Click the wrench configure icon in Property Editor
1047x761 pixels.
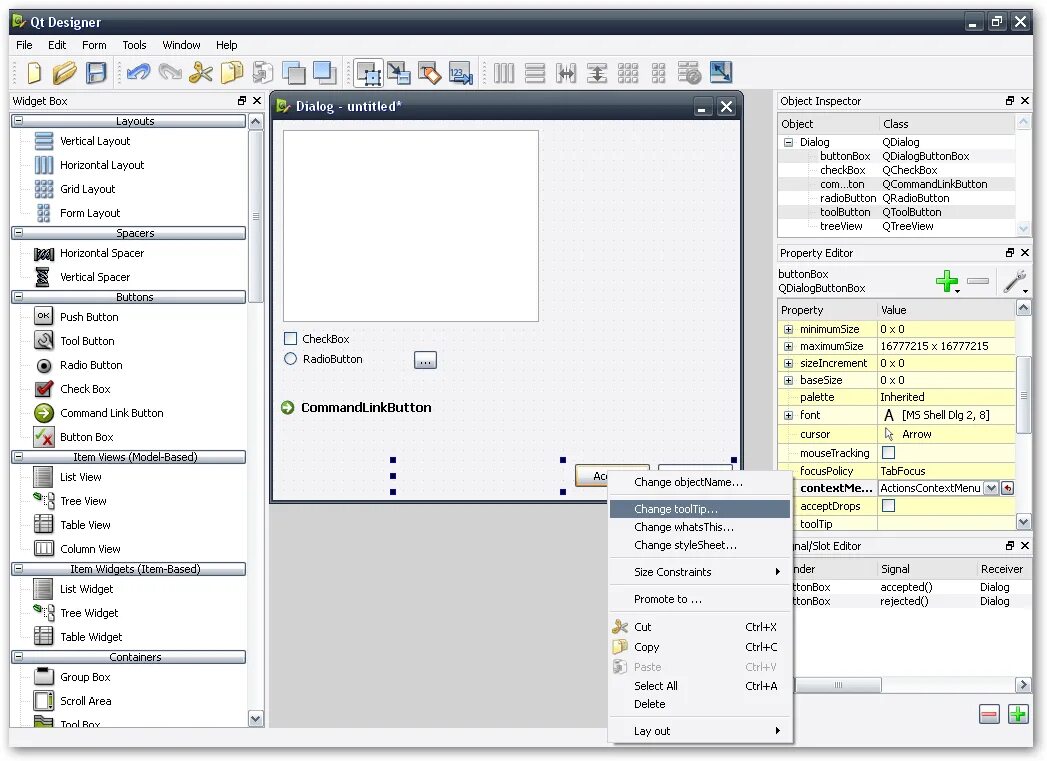[1015, 281]
